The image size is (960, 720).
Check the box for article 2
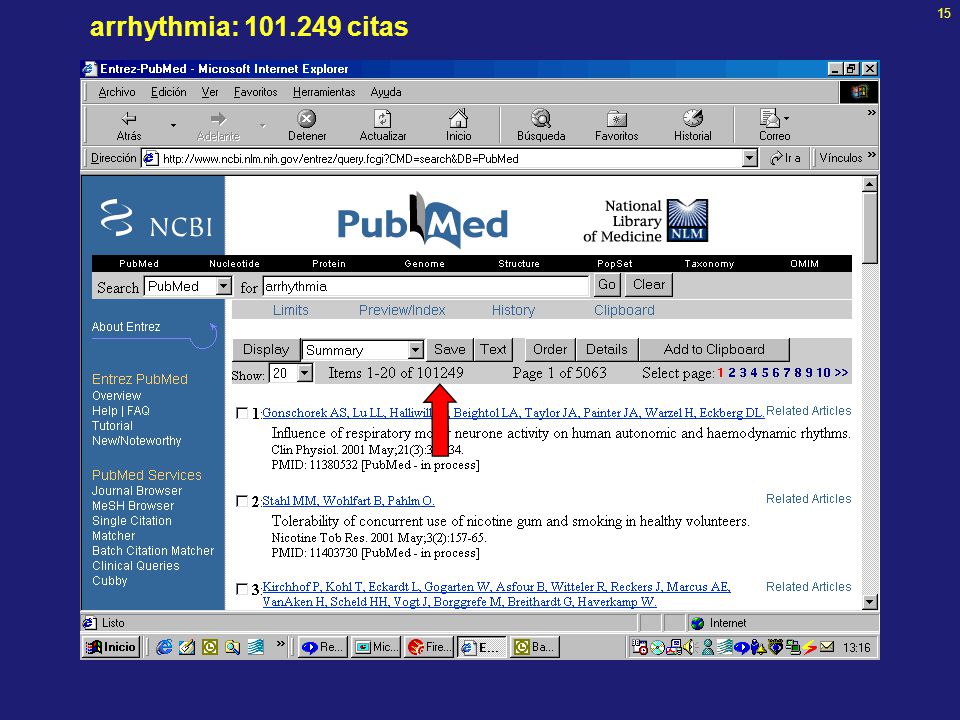[x=242, y=501]
